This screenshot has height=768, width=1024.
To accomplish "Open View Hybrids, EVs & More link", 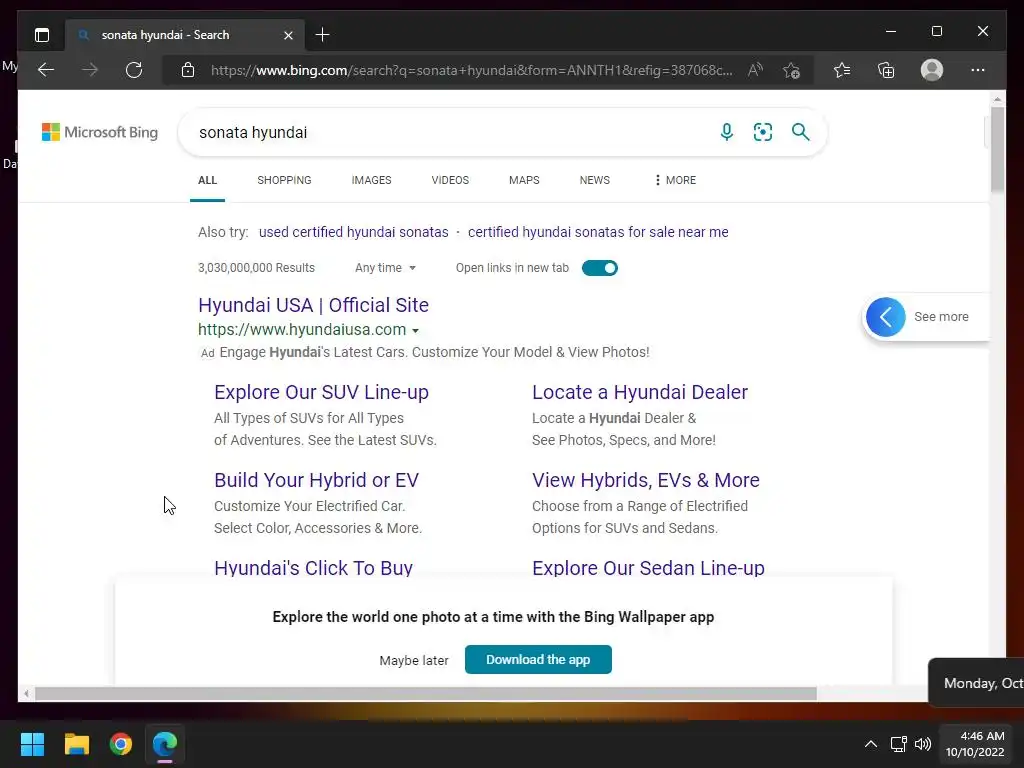I will click(x=646, y=480).
